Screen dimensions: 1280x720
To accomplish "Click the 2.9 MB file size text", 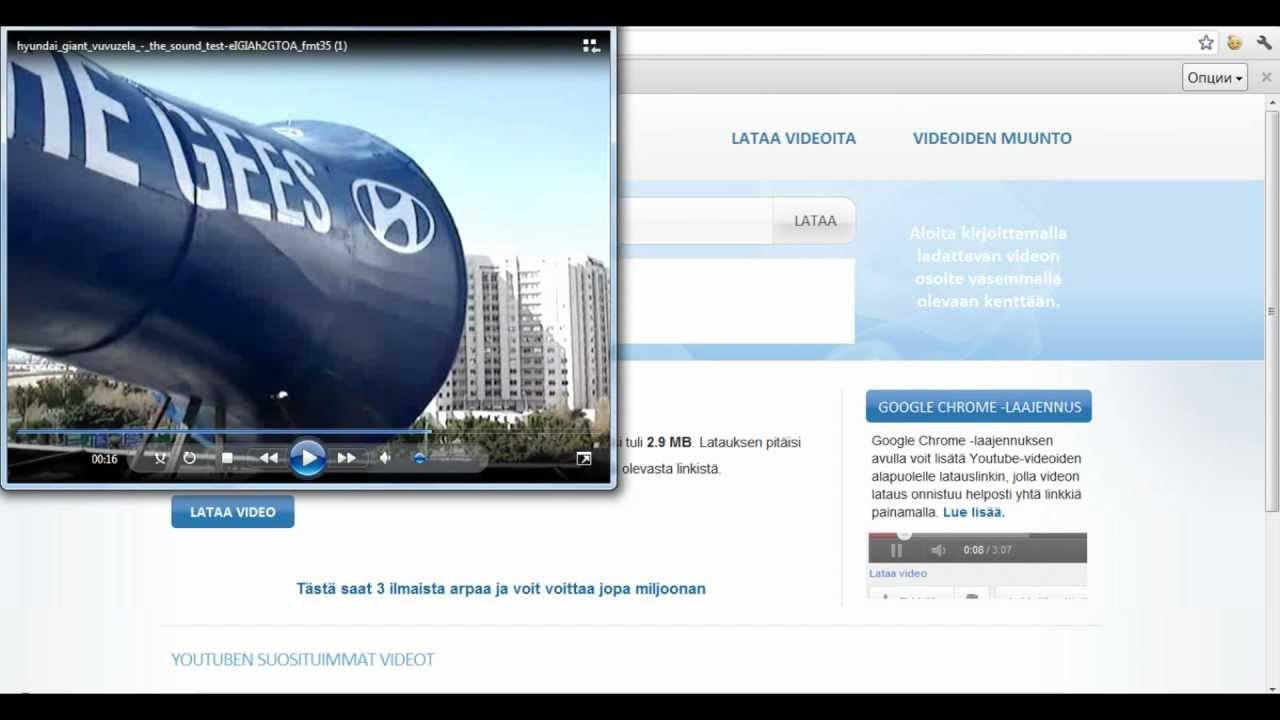I will tap(669, 442).
